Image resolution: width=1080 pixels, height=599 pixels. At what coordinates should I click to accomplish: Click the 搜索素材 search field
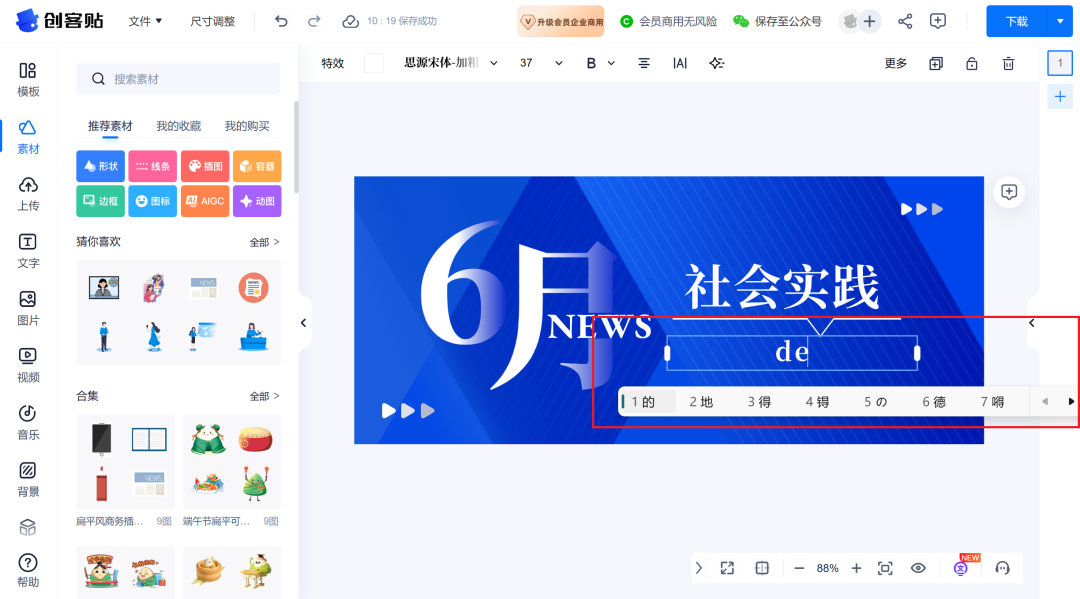(178, 79)
